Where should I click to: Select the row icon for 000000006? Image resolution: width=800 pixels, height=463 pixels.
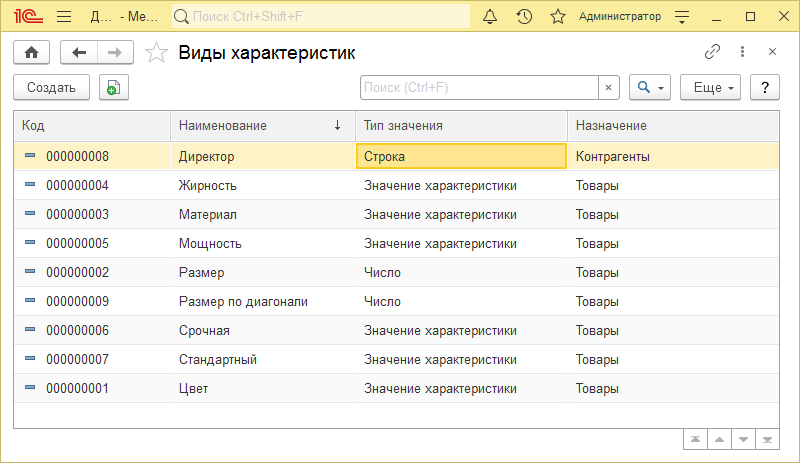(30, 330)
